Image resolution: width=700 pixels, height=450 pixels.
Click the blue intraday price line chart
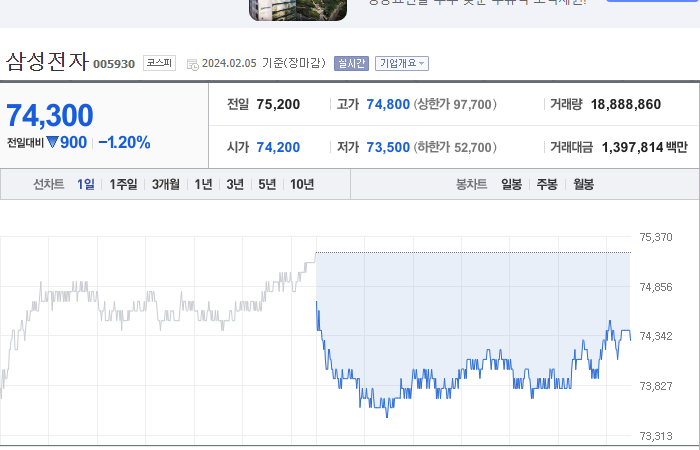[x=473, y=360]
